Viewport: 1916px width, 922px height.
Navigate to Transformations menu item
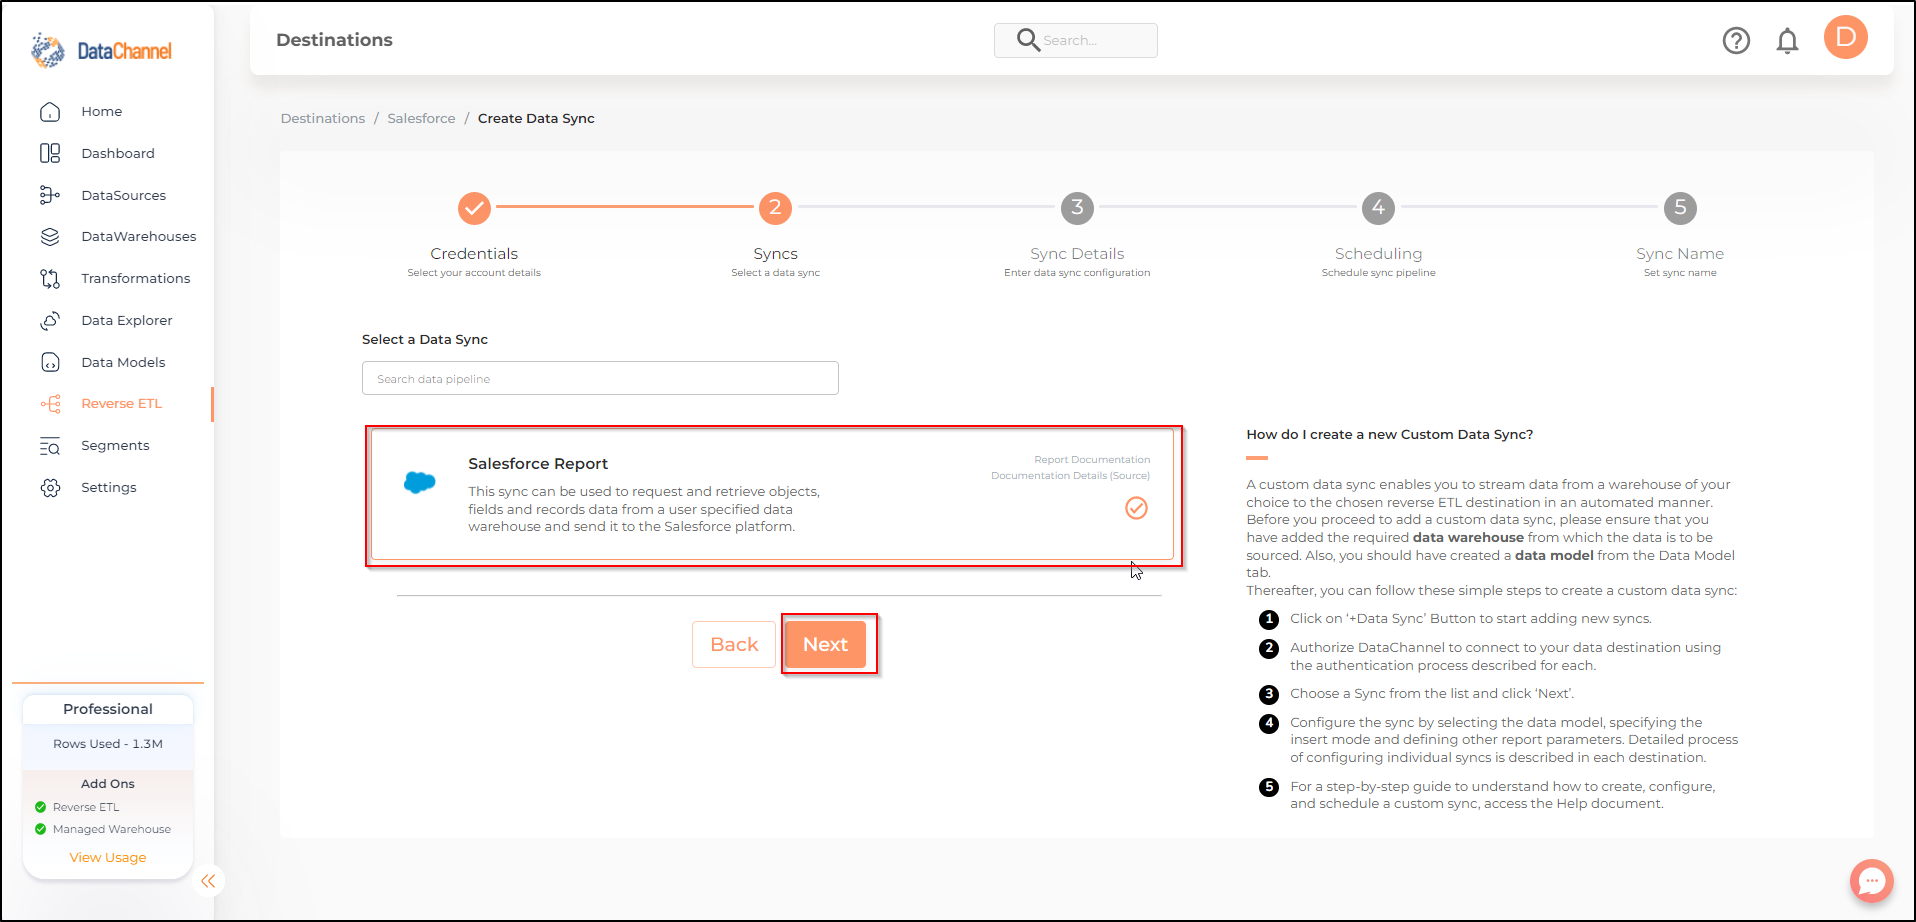click(x=136, y=279)
